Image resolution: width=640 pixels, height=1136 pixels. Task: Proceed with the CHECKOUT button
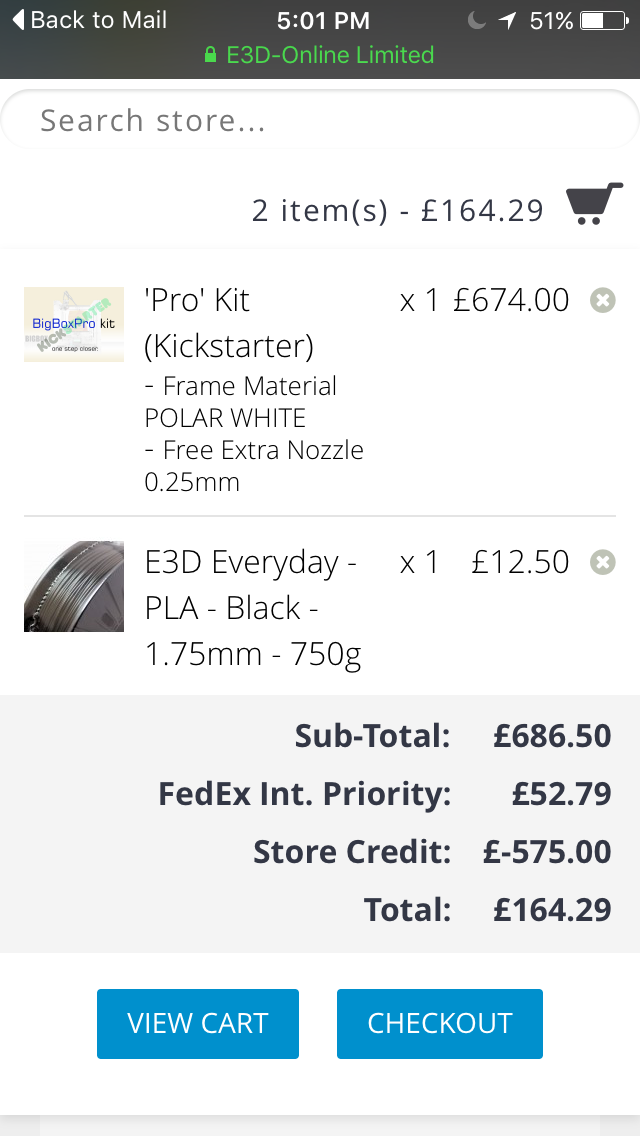[x=440, y=1023]
